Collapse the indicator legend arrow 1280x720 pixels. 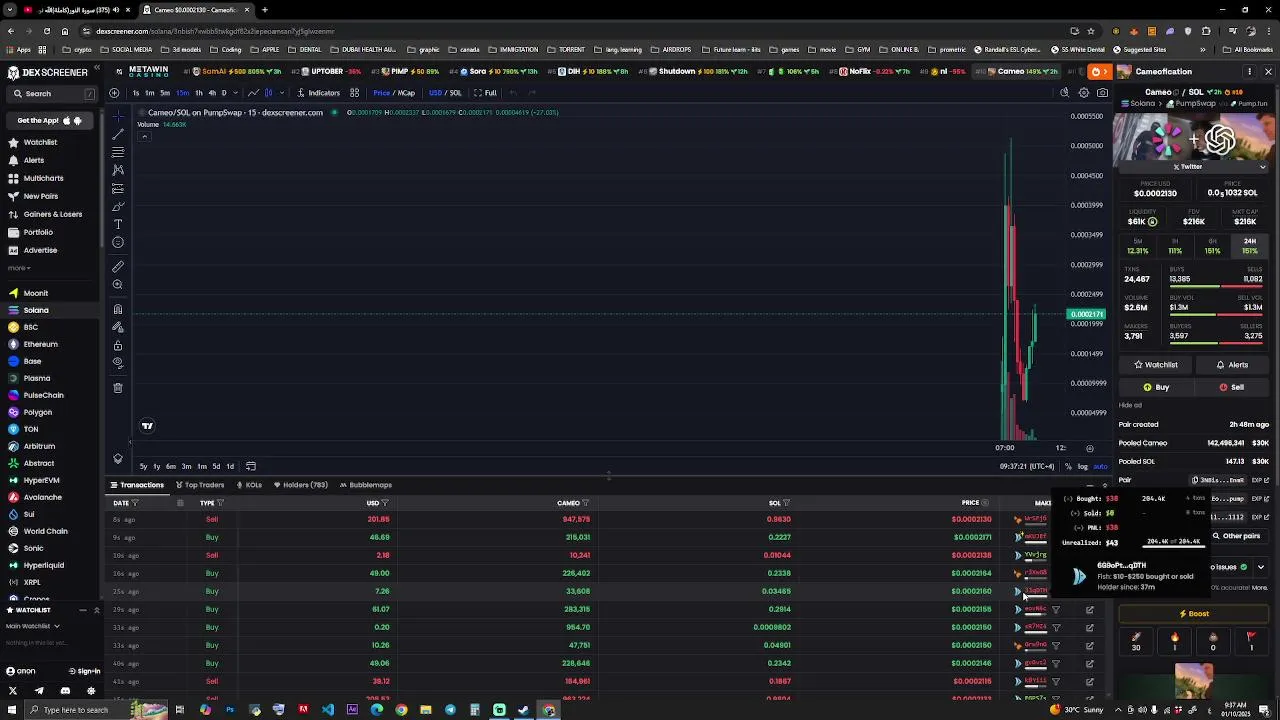click(x=144, y=136)
